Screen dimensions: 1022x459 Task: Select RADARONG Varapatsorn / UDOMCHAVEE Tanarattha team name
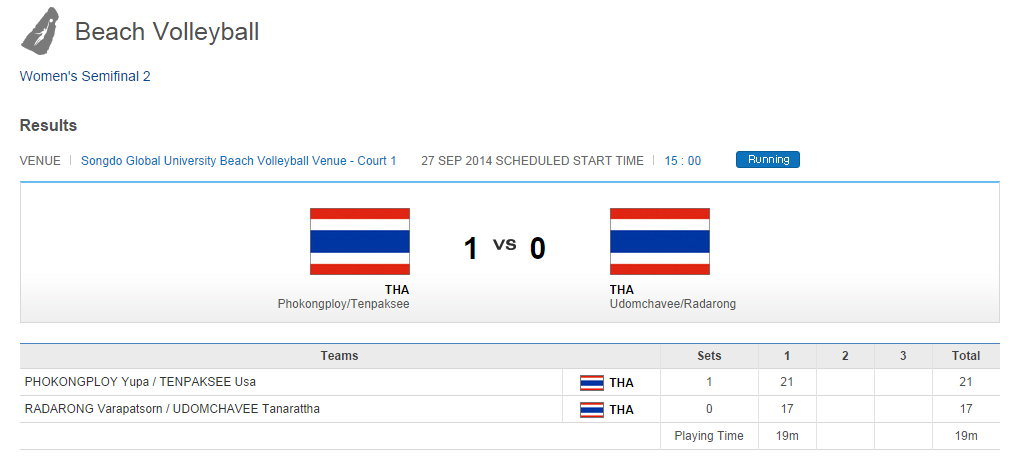click(172, 409)
